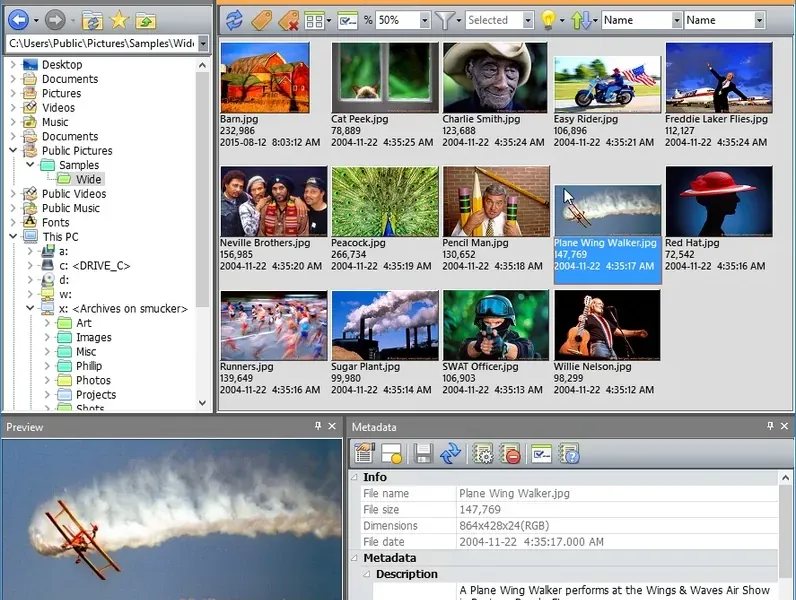The height and width of the screenshot is (600, 796).
Task: Click the save floppy icon in Metadata toolbar
Action: (423, 453)
